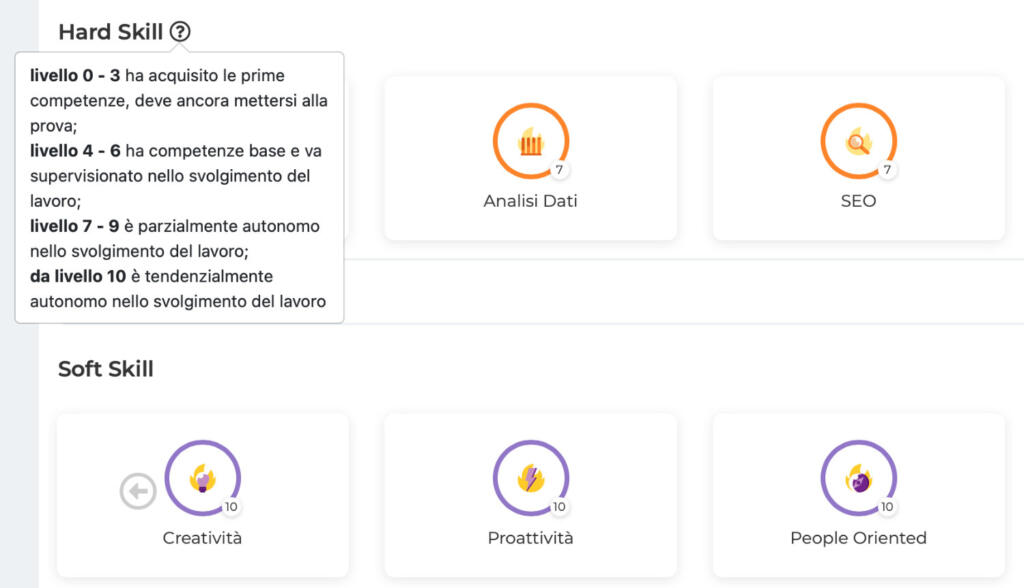
Task: Click the skill level tooltip text
Action: [x=178, y=188]
